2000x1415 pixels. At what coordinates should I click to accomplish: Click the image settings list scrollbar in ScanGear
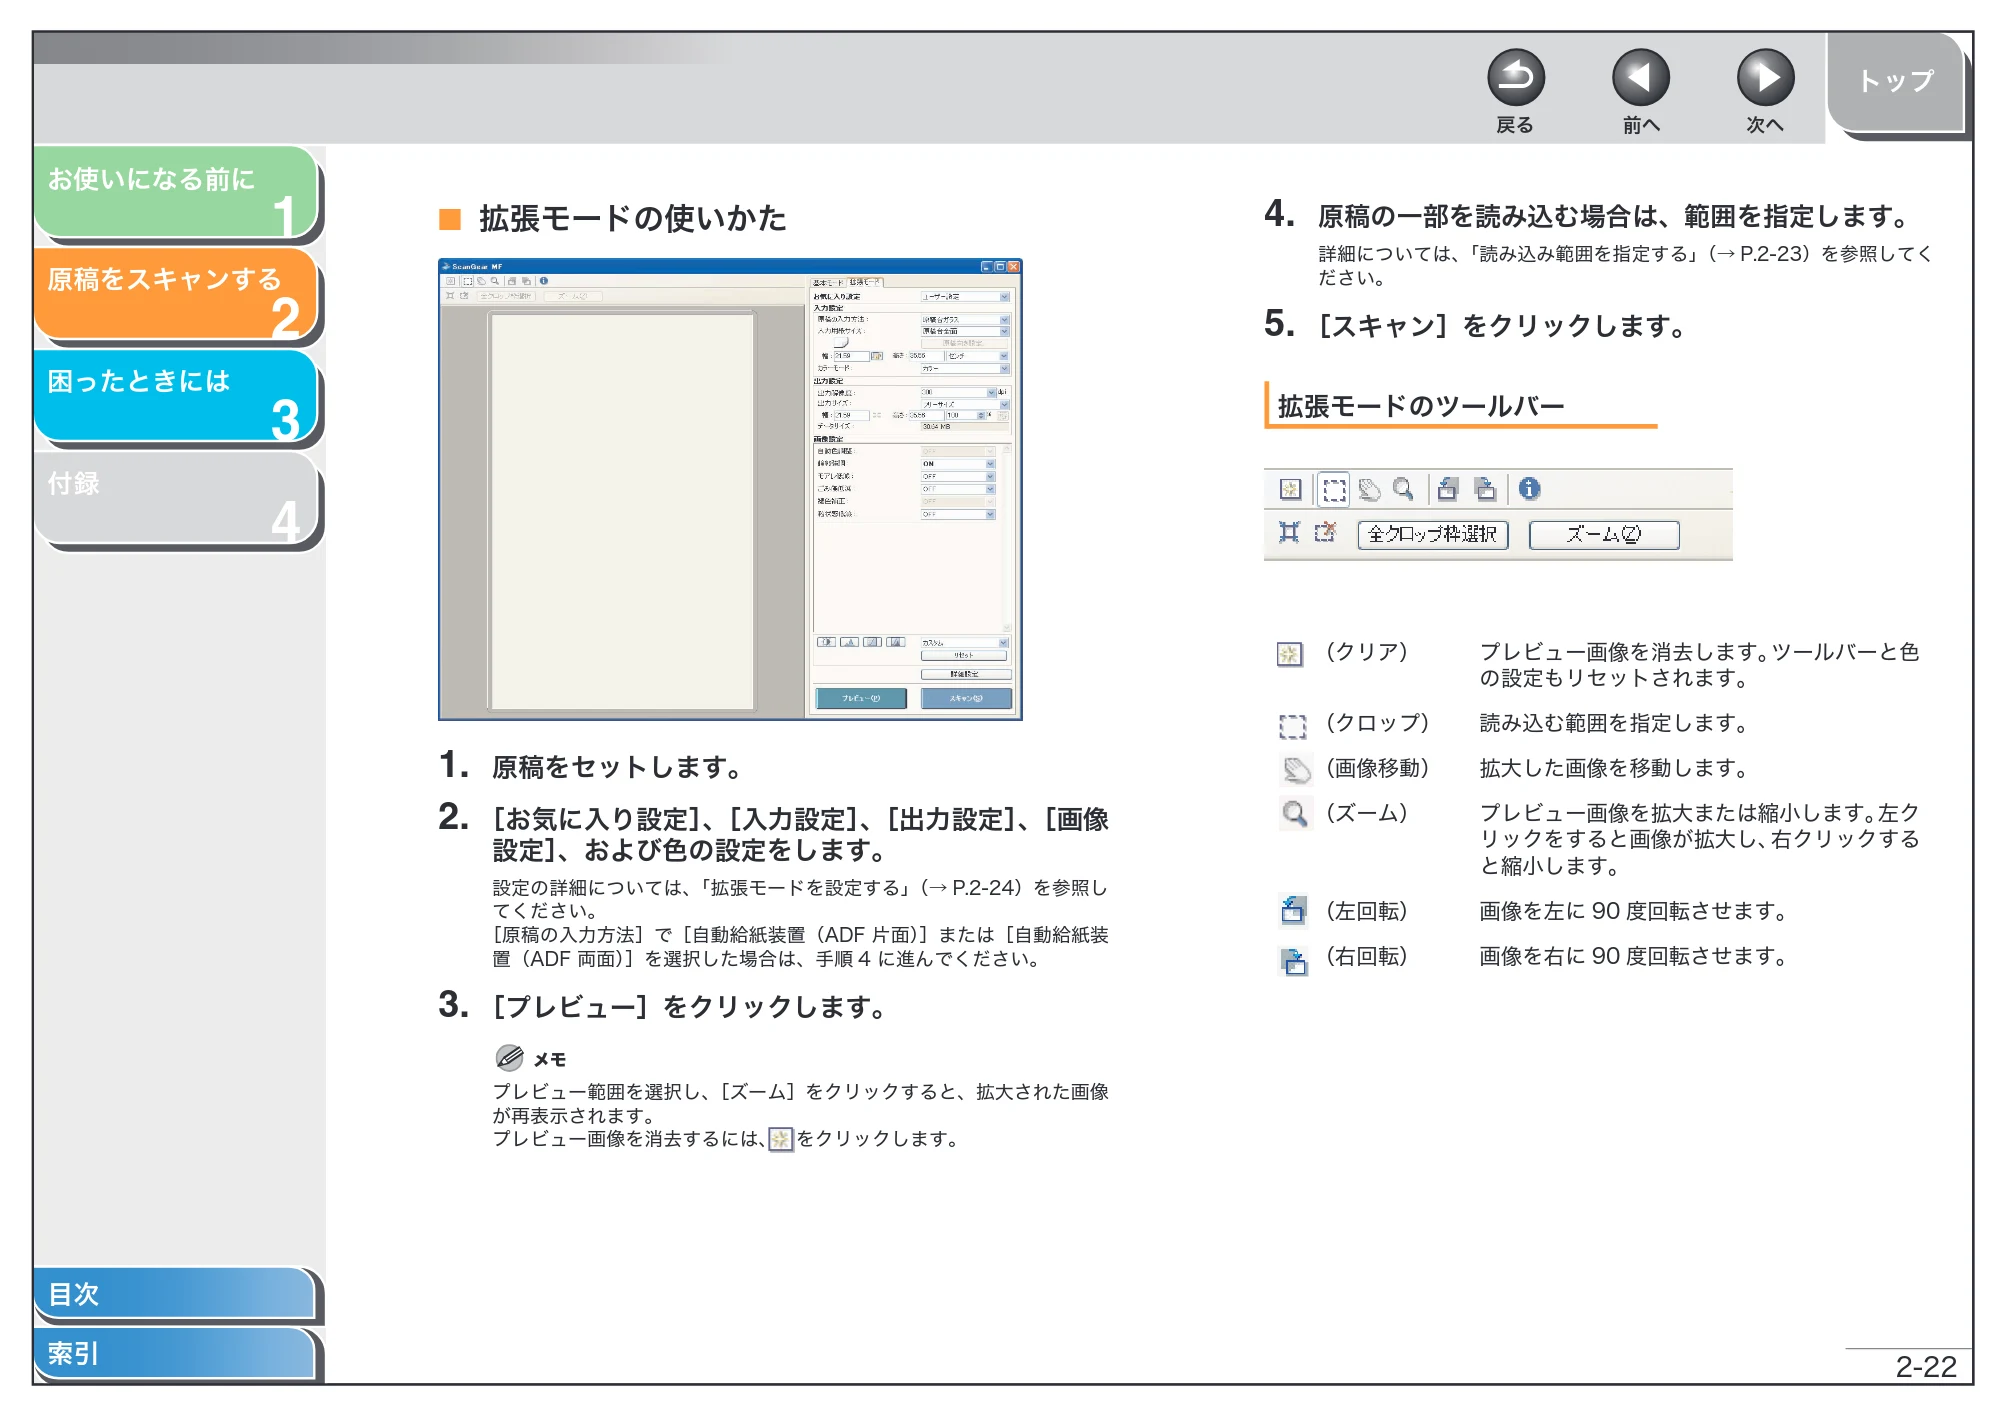(x=1007, y=540)
